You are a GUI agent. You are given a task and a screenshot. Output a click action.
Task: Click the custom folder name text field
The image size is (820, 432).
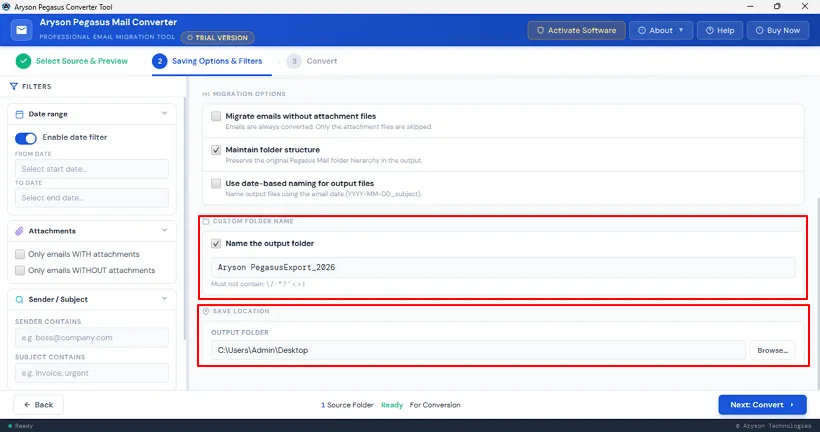point(503,267)
